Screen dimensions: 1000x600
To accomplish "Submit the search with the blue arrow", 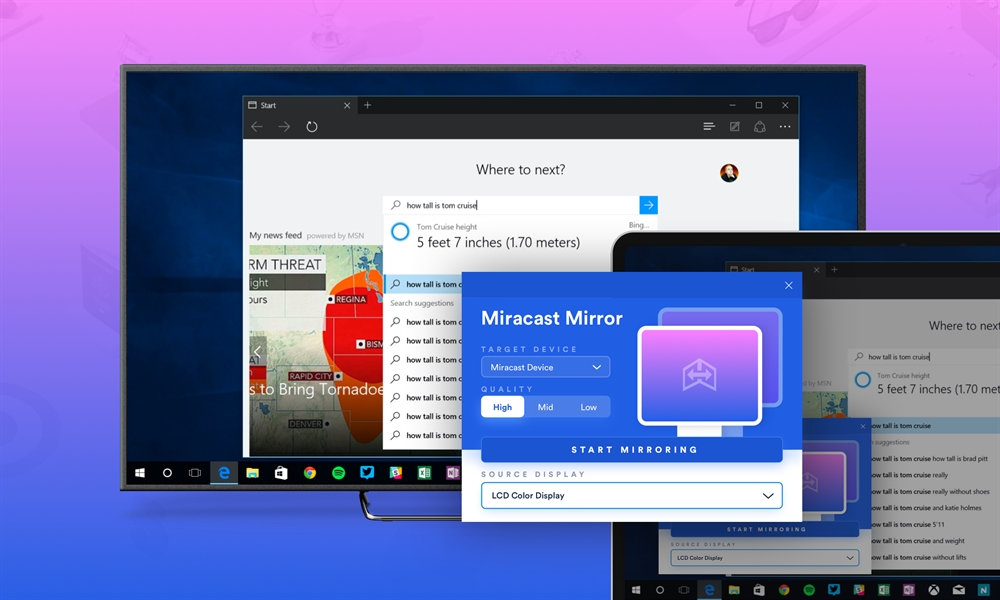I will click(x=648, y=204).
